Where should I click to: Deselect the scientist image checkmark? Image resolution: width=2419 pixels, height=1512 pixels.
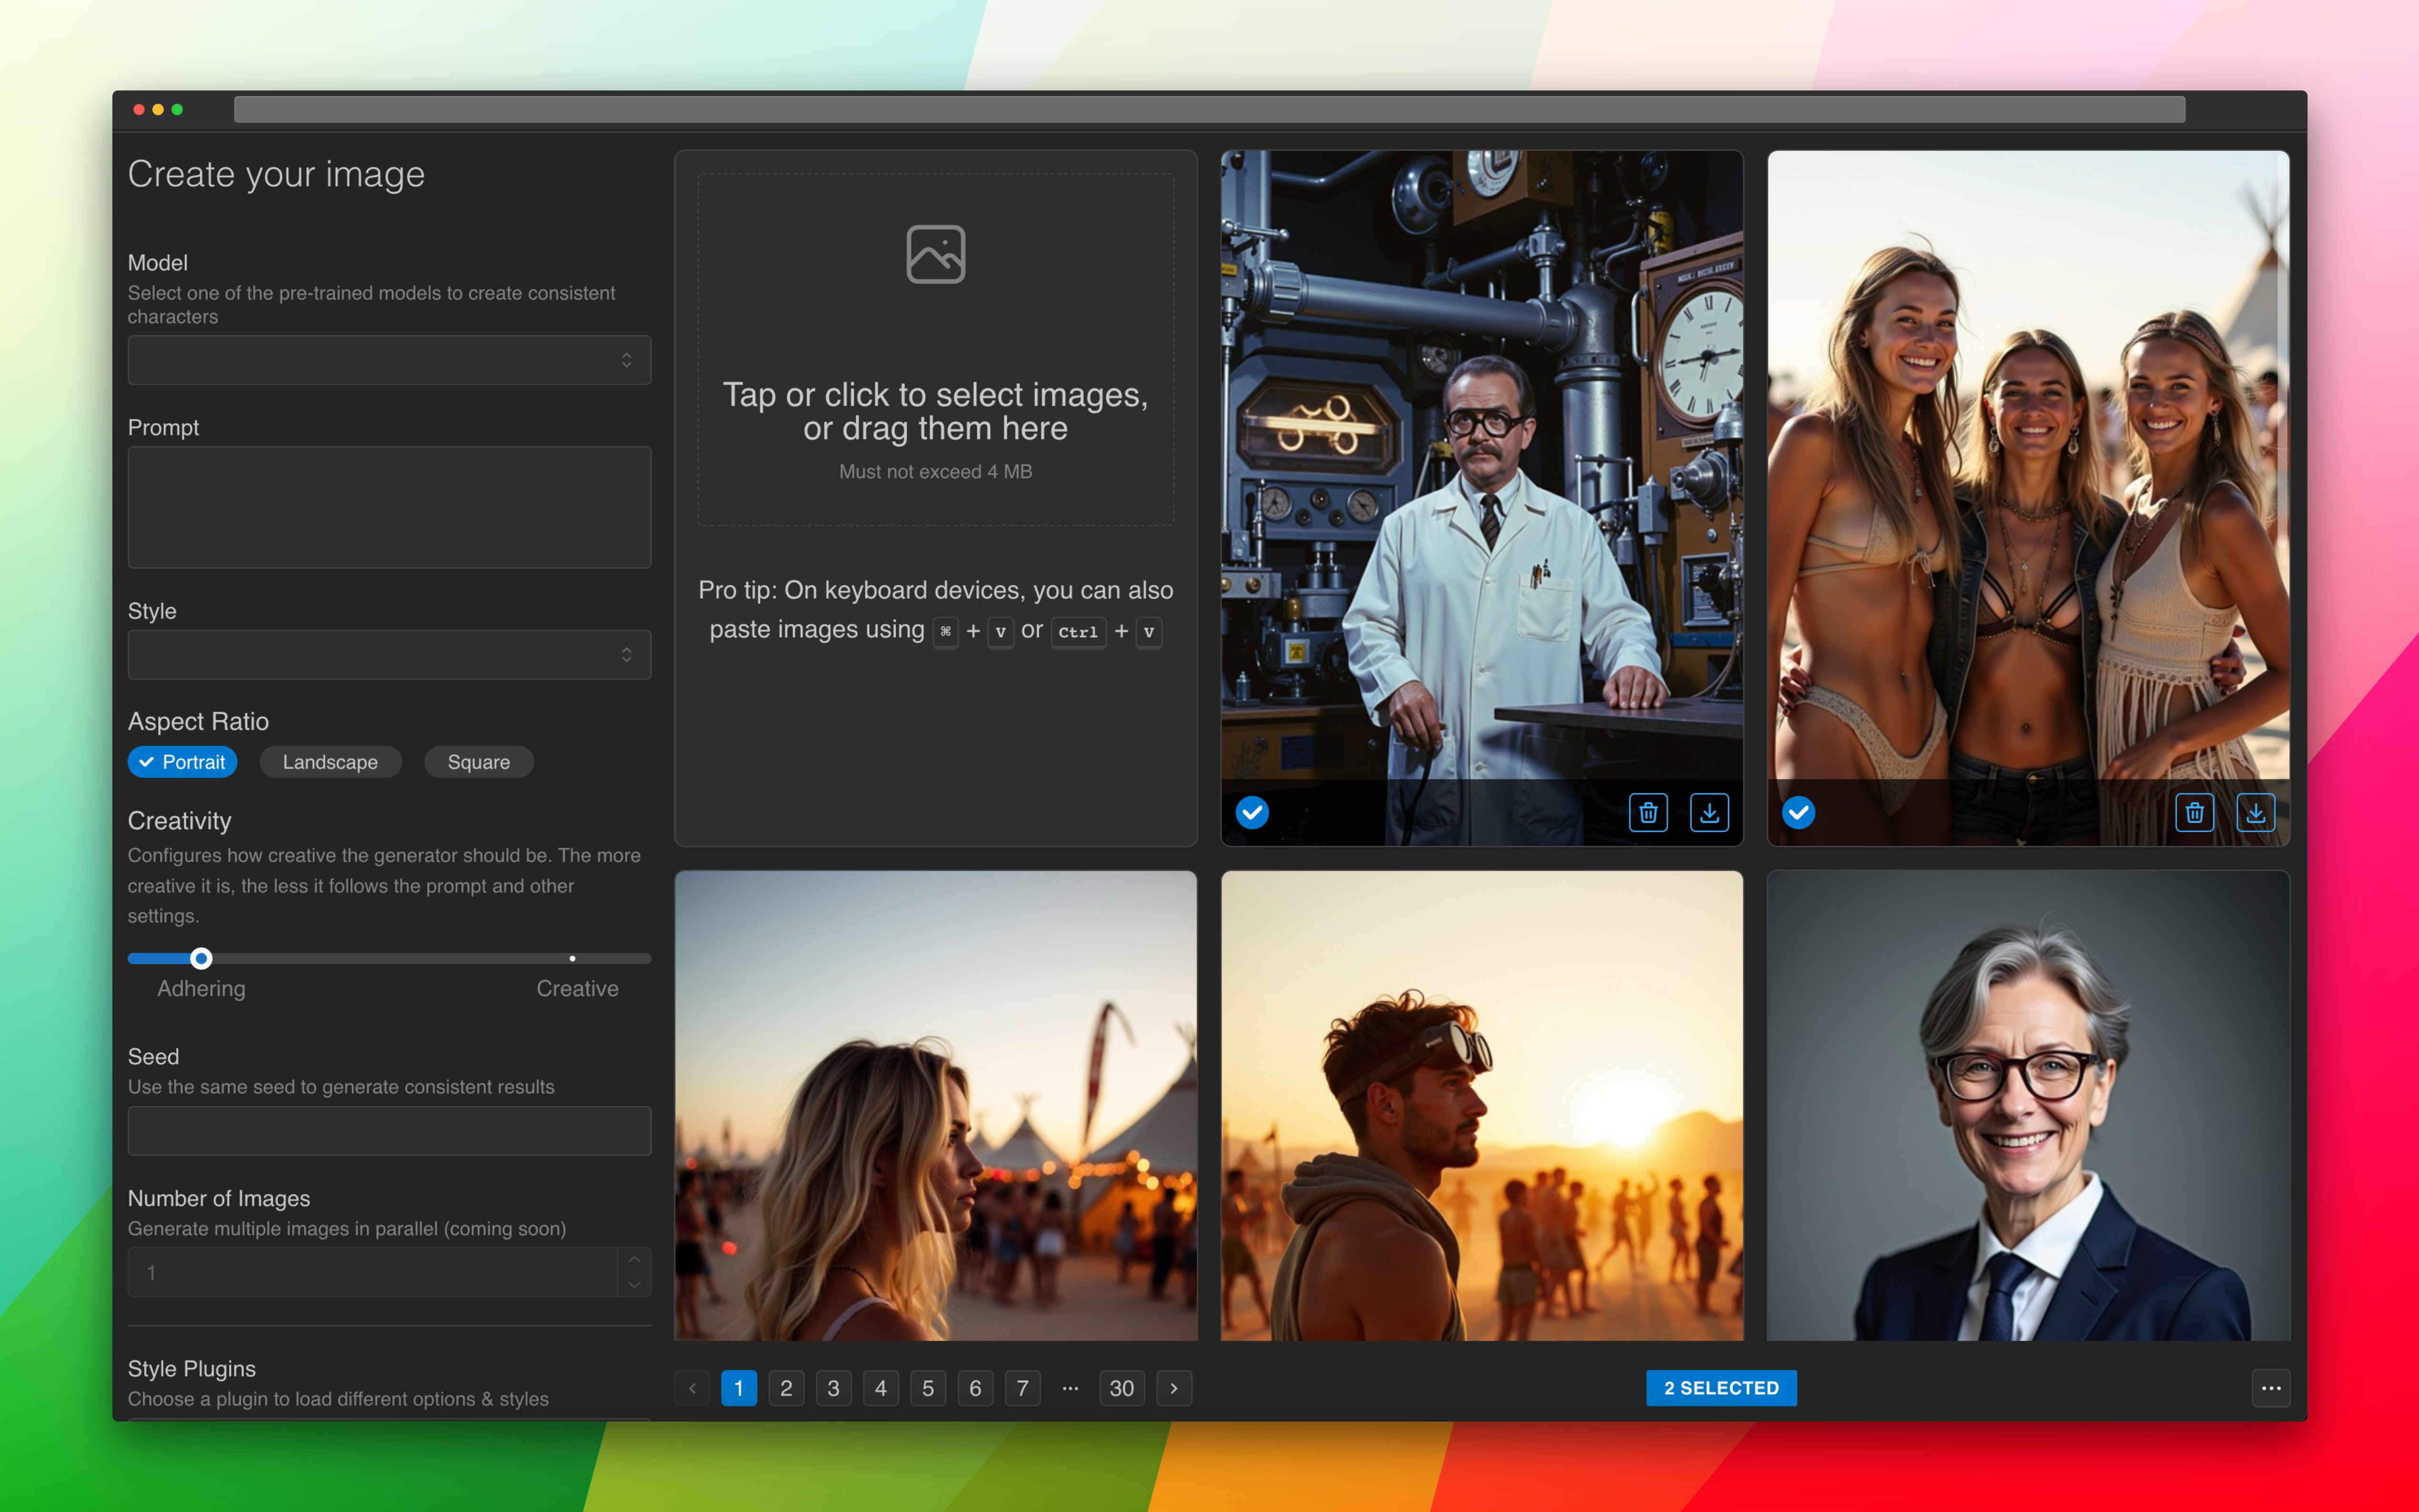pyautogui.click(x=1252, y=813)
